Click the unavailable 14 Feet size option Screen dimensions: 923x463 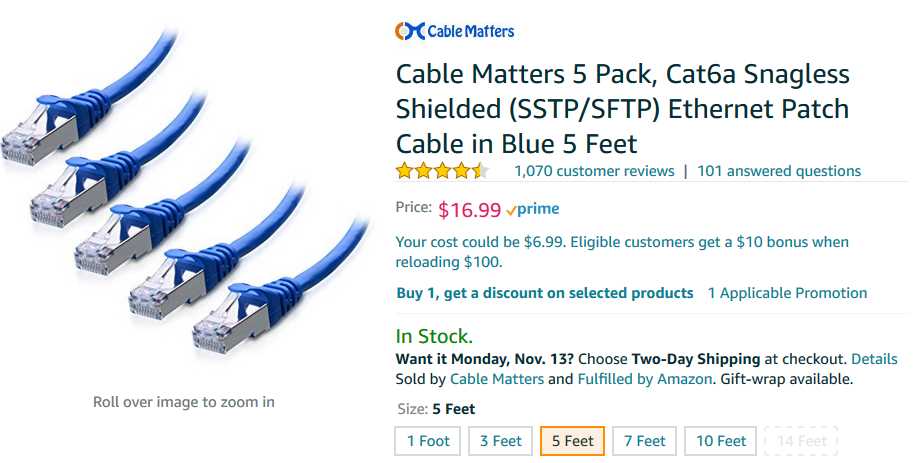click(x=800, y=441)
